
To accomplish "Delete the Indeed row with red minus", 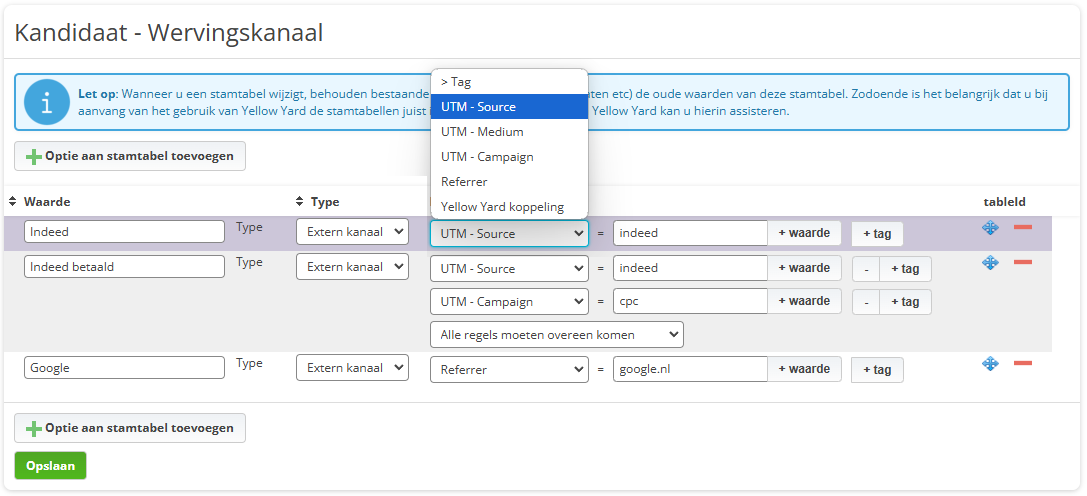I will (x=1023, y=227).
